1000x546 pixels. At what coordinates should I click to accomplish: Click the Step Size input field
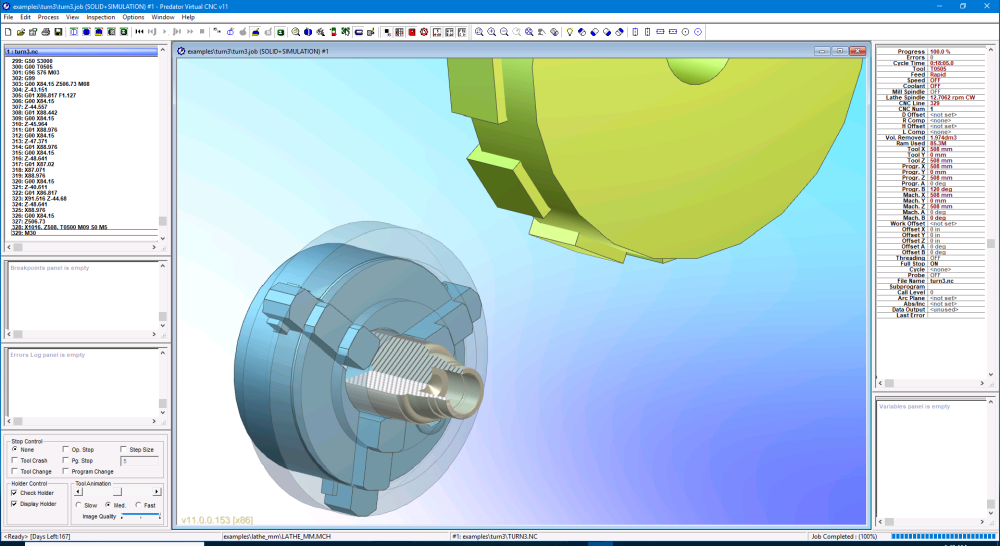coord(137,461)
